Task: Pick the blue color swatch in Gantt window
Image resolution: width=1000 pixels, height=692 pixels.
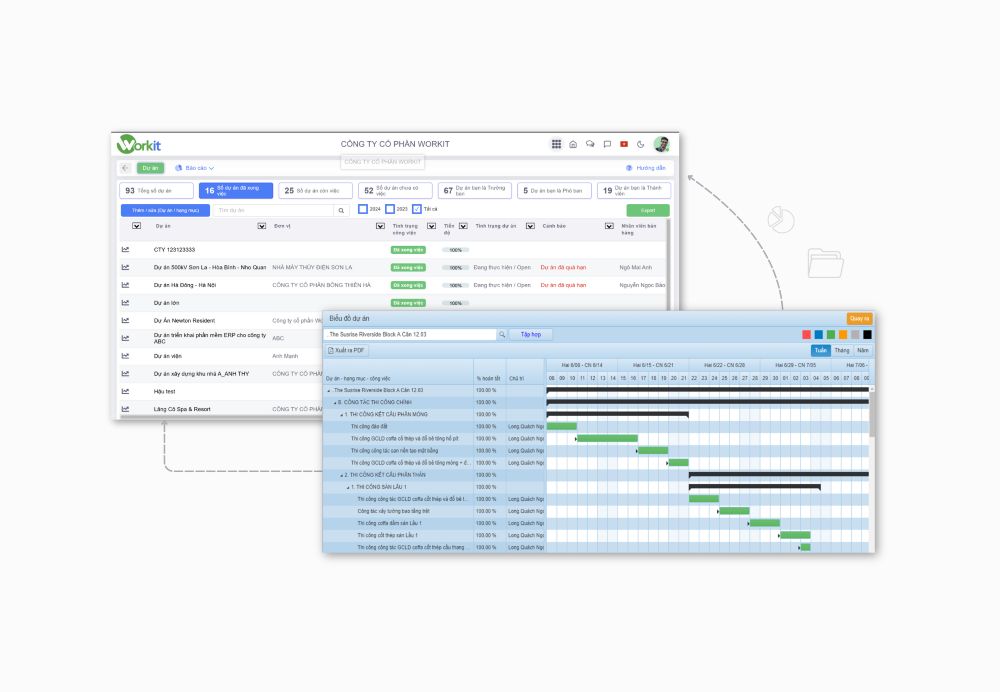Action: tap(818, 334)
